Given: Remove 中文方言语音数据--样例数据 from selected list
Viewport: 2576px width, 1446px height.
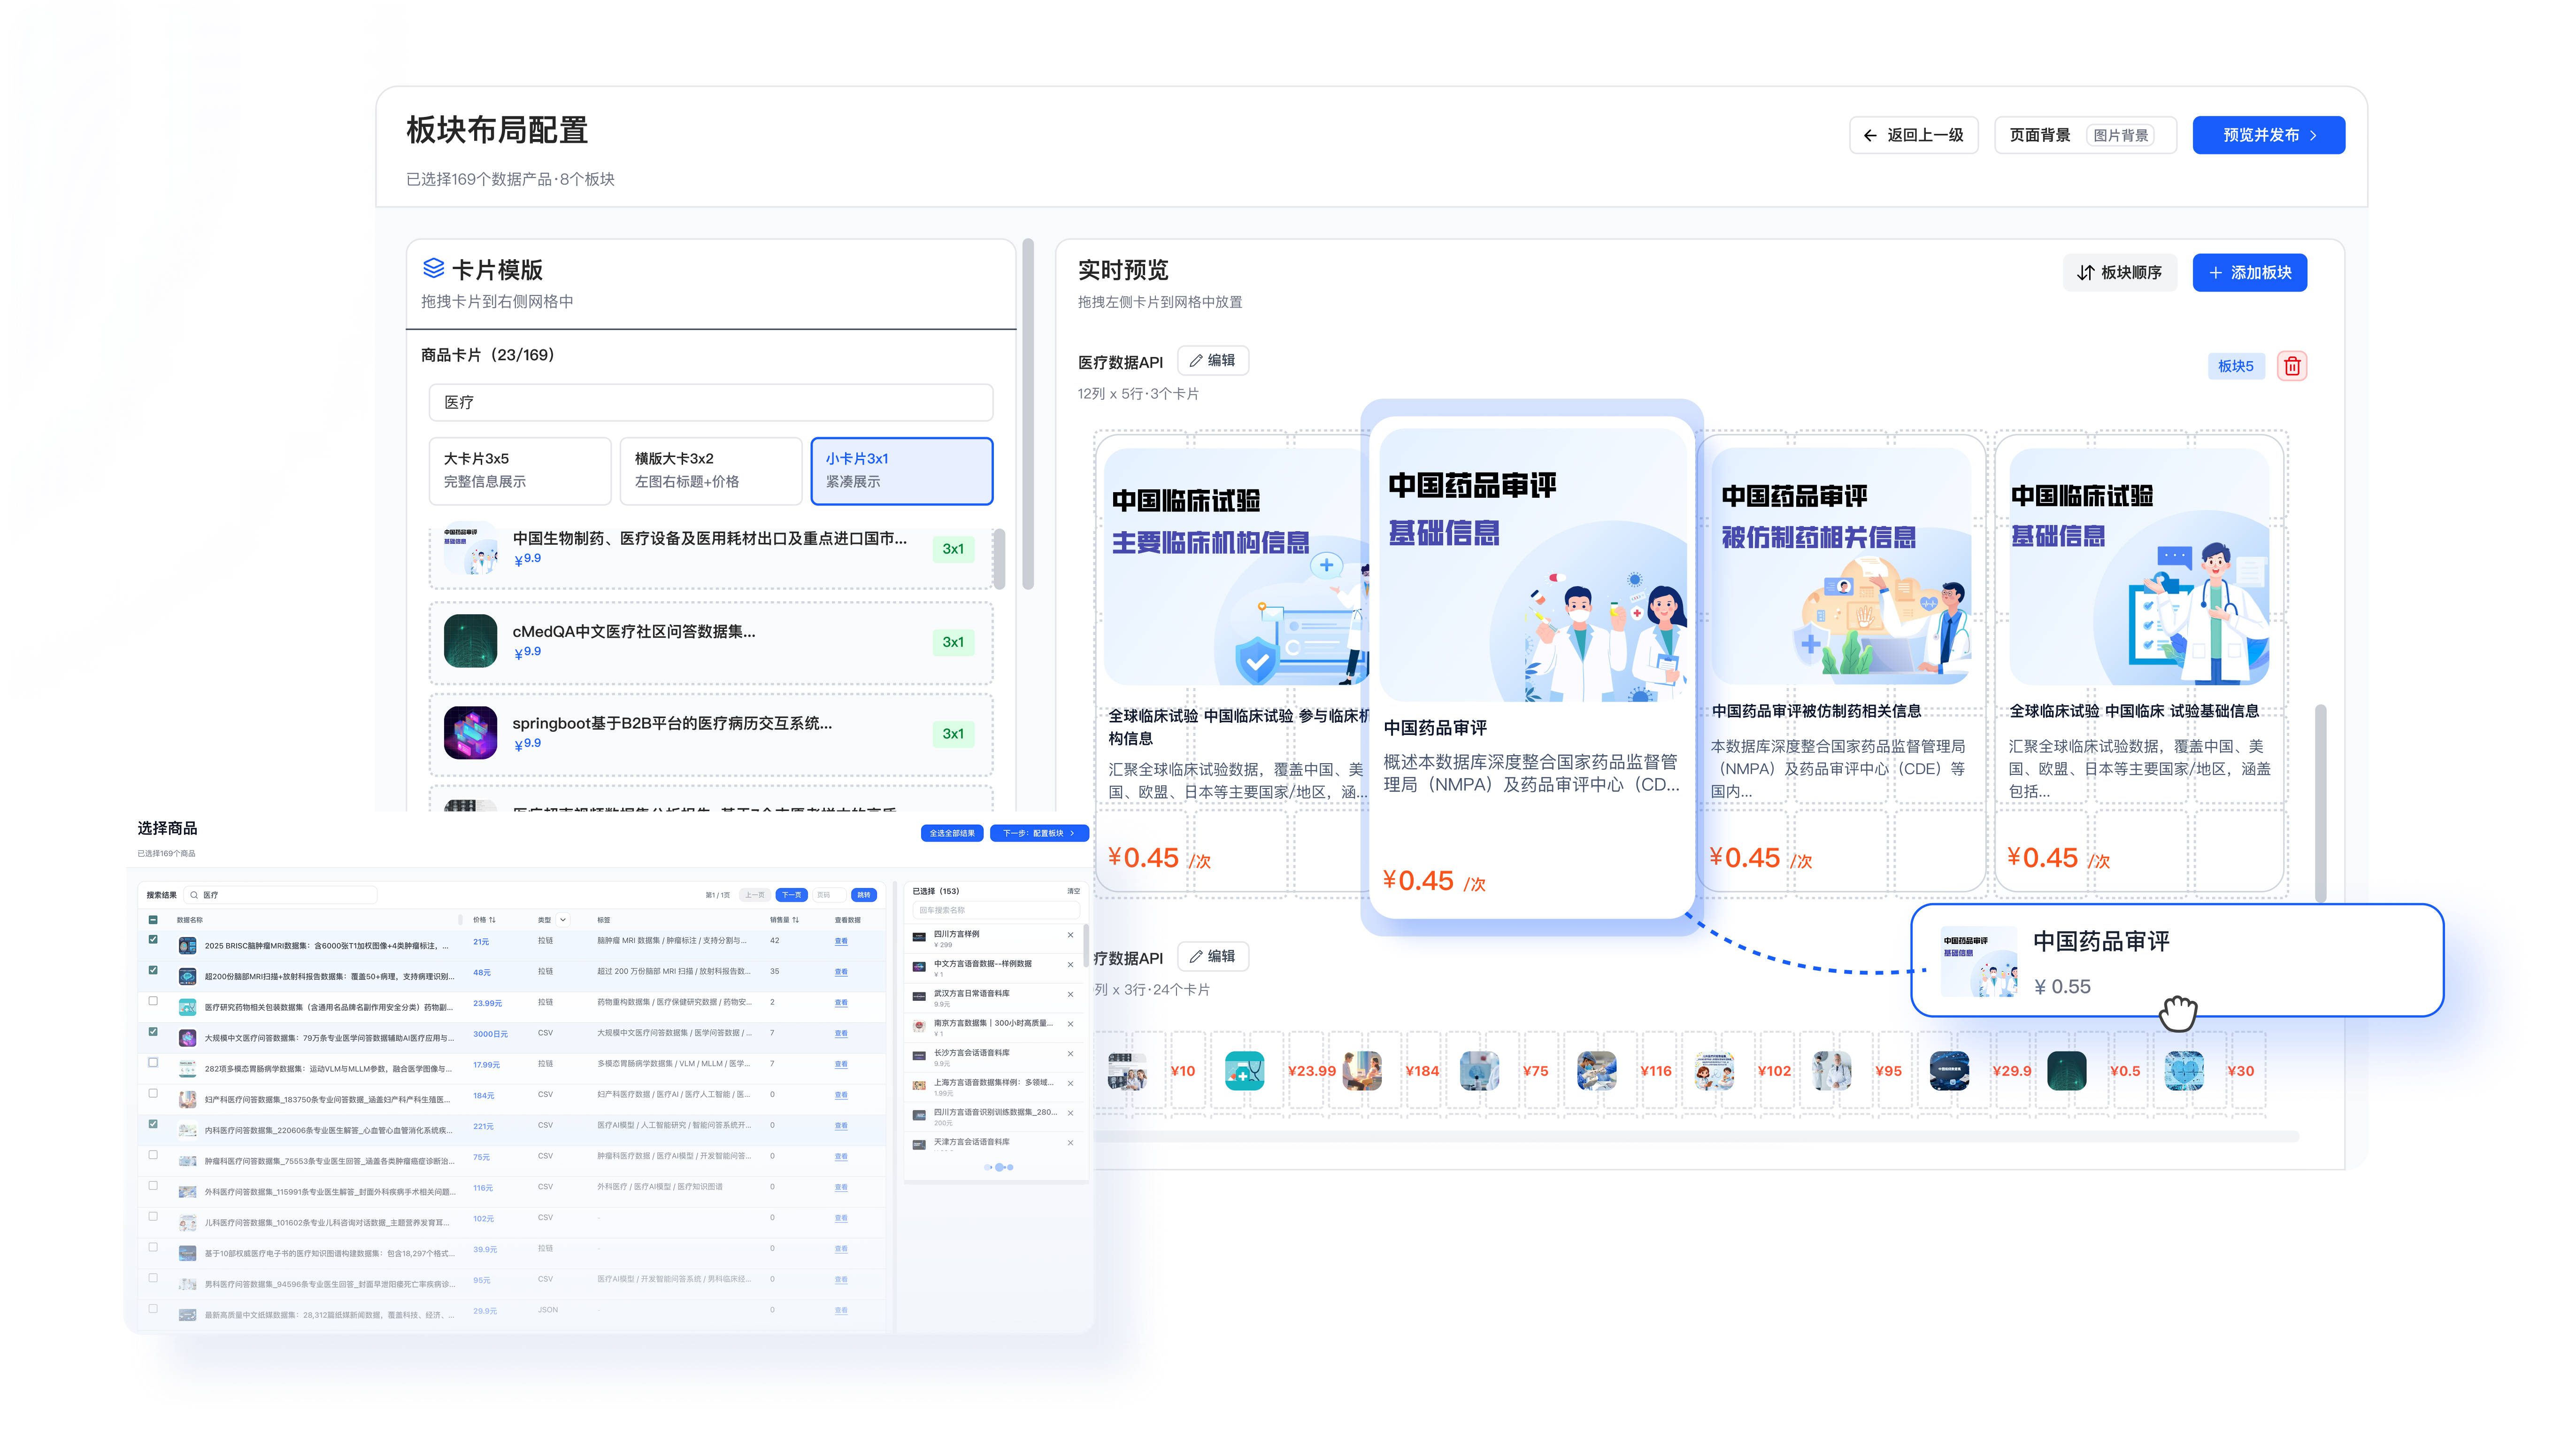Looking at the screenshot, I should (1070, 965).
